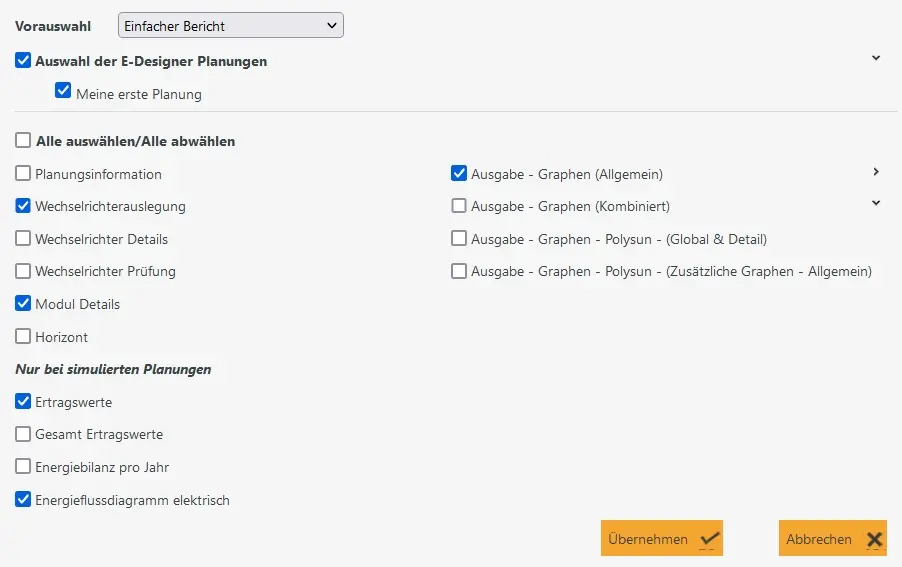The width and height of the screenshot is (902, 567).
Task: Disable Energieflussdiagramm elektrisch checkbox
Action: pos(23,499)
